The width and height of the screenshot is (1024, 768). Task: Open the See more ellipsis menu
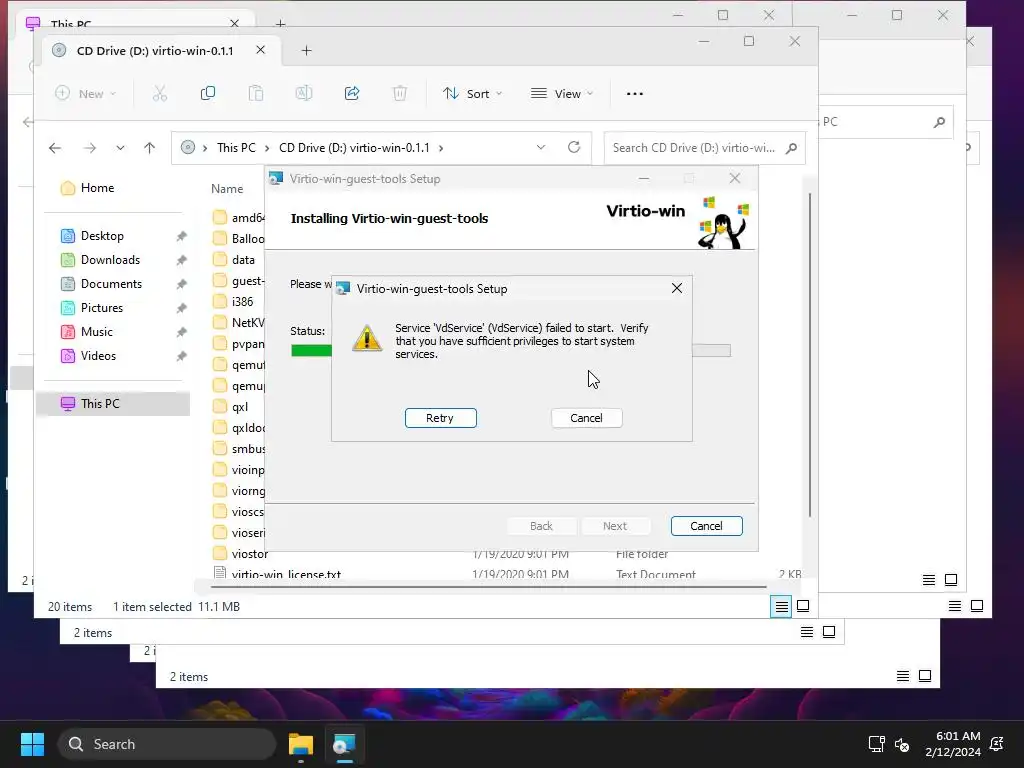(635, 93)
